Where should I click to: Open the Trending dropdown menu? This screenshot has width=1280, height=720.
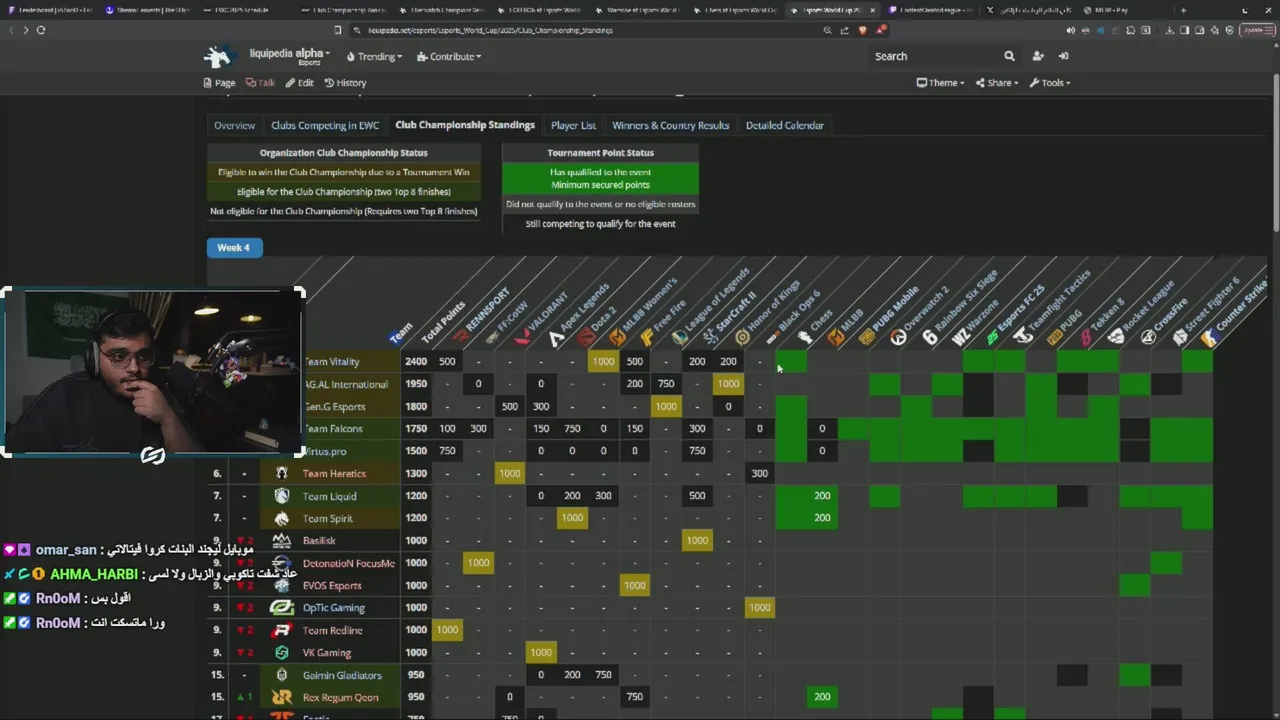click(x=375, y=57)
